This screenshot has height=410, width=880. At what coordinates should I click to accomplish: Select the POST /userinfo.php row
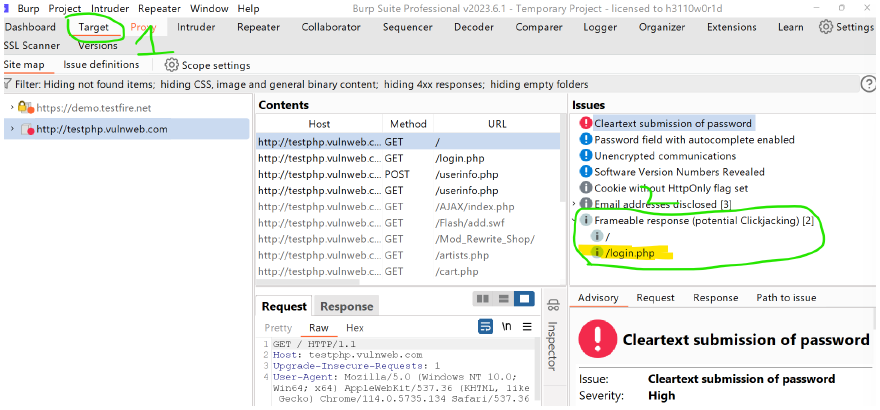click(x=408, y=174)
